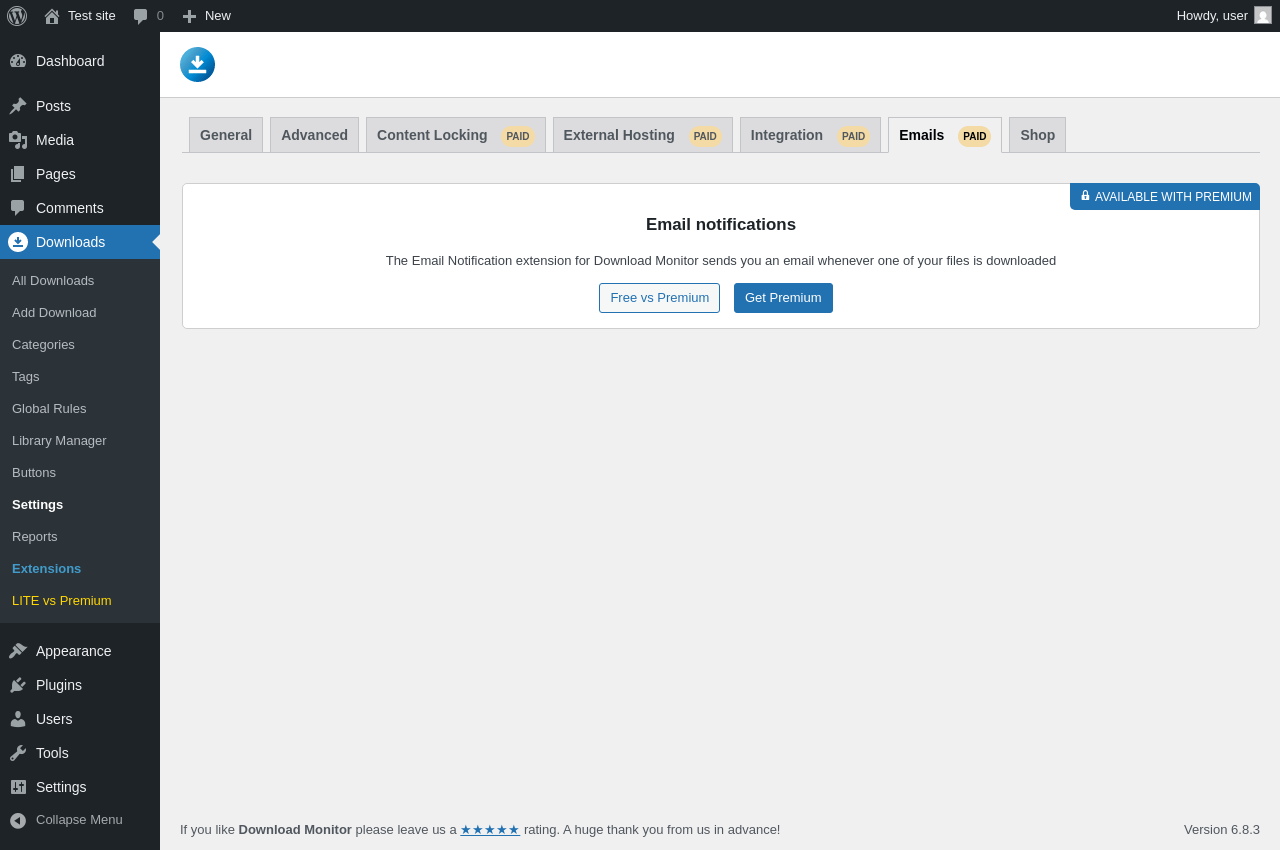
Task: Open the five-star rating link
Action: tap(490, 830)
